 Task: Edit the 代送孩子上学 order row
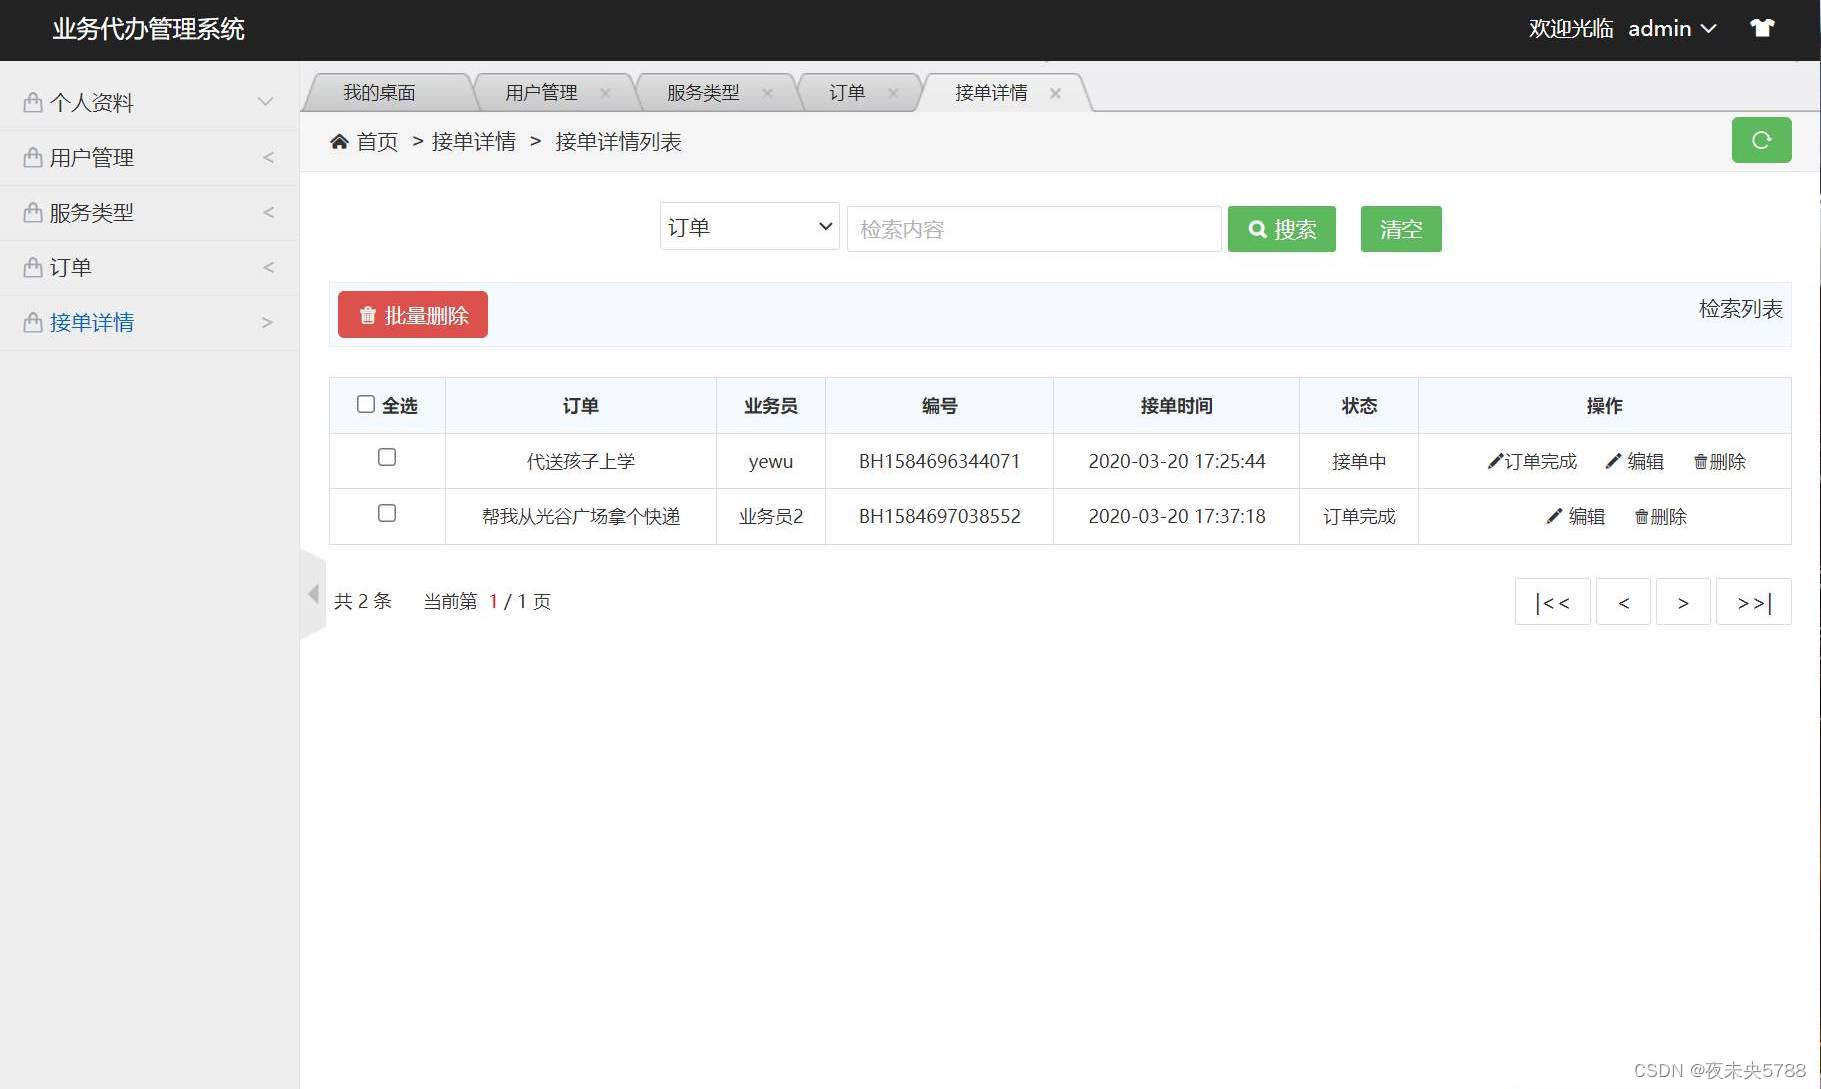[x=1635, y=461]
